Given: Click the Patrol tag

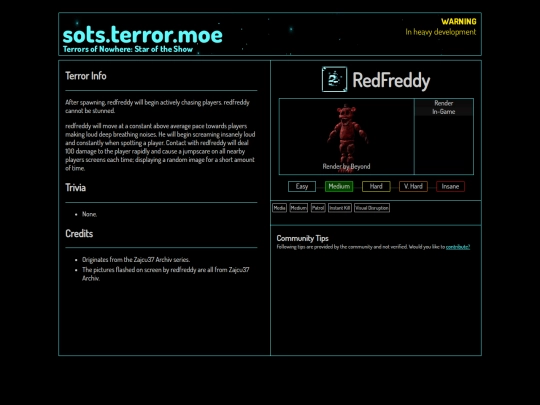Looking at the screenshot, I should [318, 208].
